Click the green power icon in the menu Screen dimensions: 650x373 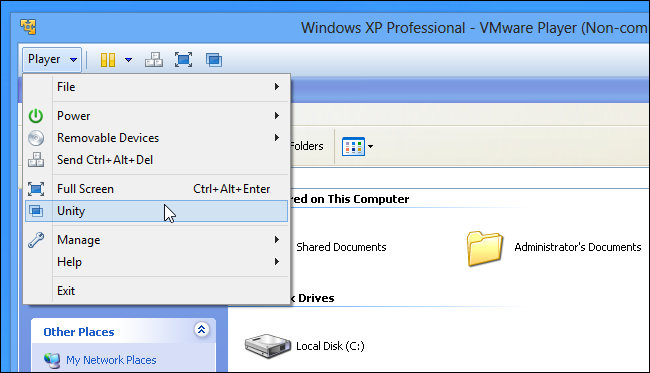[x=36, y=116]
